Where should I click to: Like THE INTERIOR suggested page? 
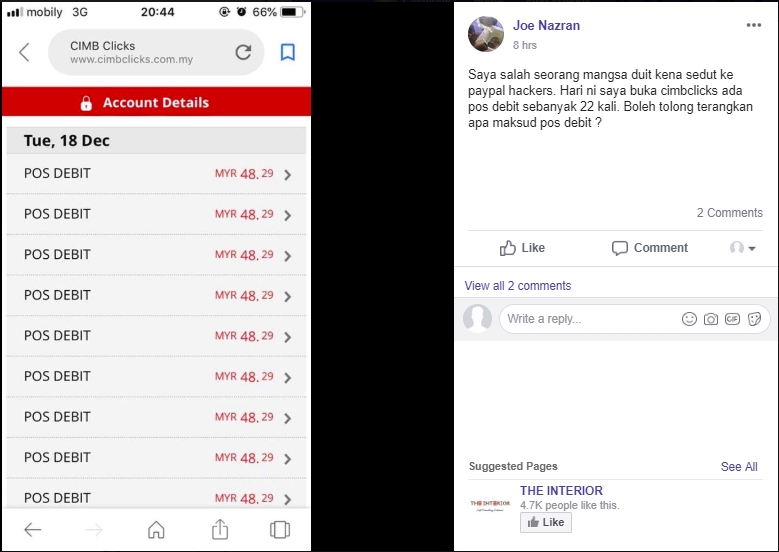545,522
